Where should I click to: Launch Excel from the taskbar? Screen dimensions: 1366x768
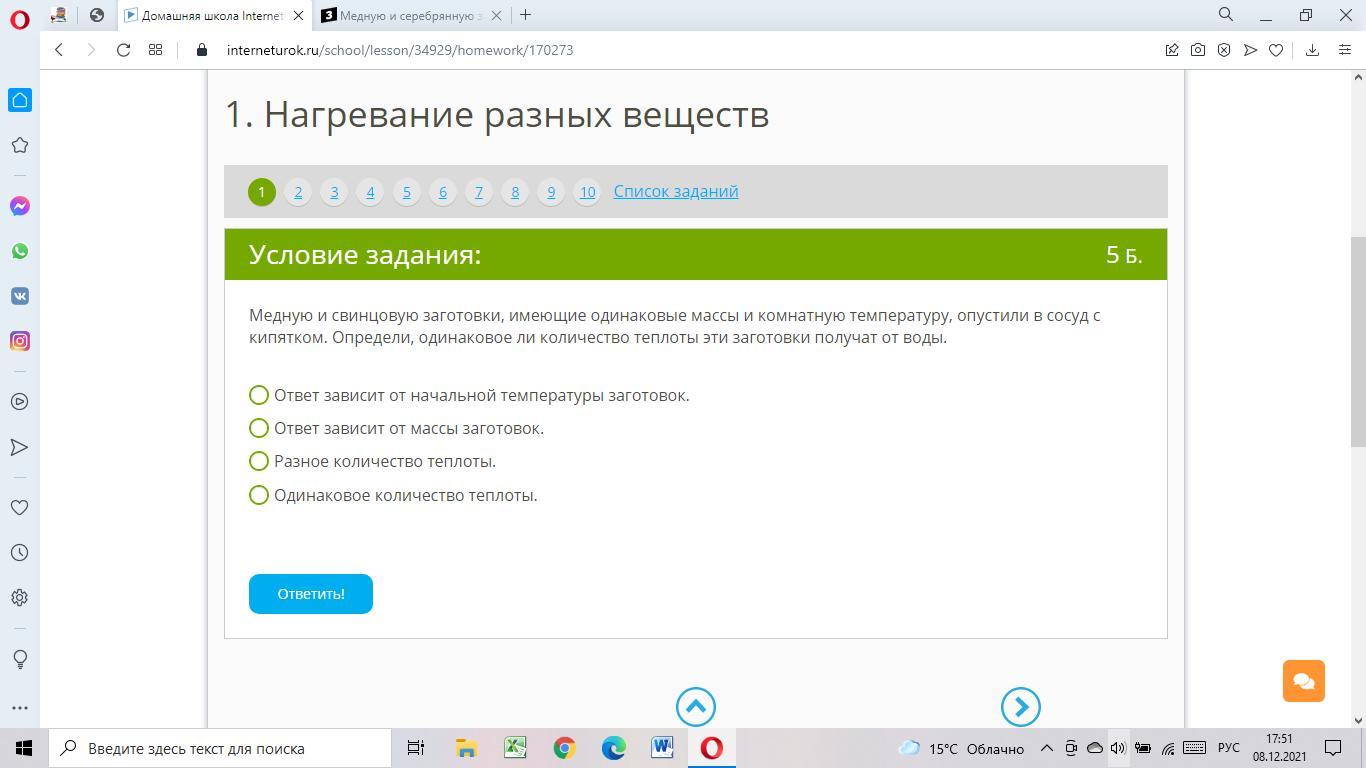click(515, 748)
